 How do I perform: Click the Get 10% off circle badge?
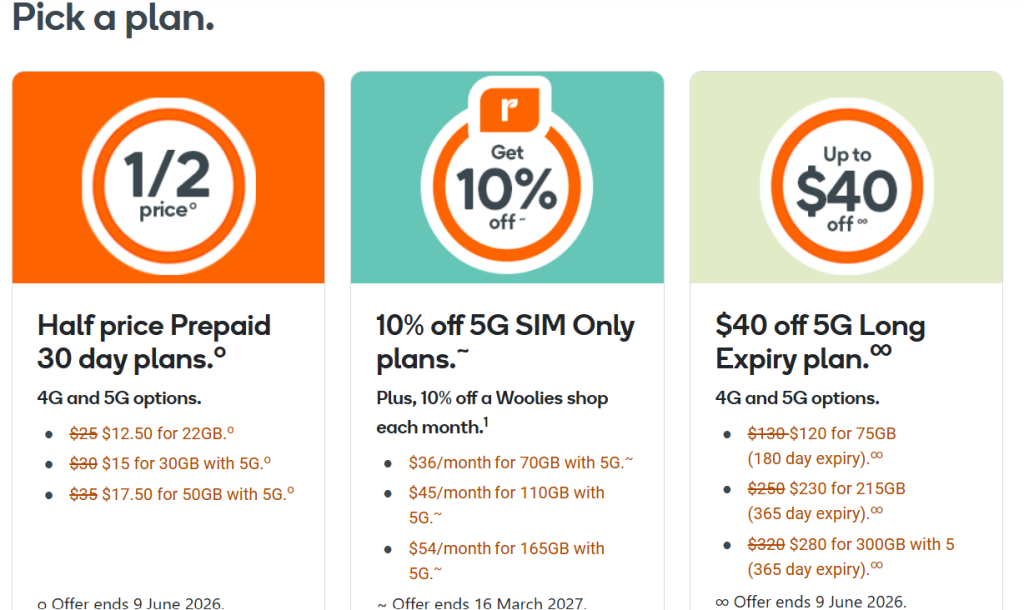(507, 185)
